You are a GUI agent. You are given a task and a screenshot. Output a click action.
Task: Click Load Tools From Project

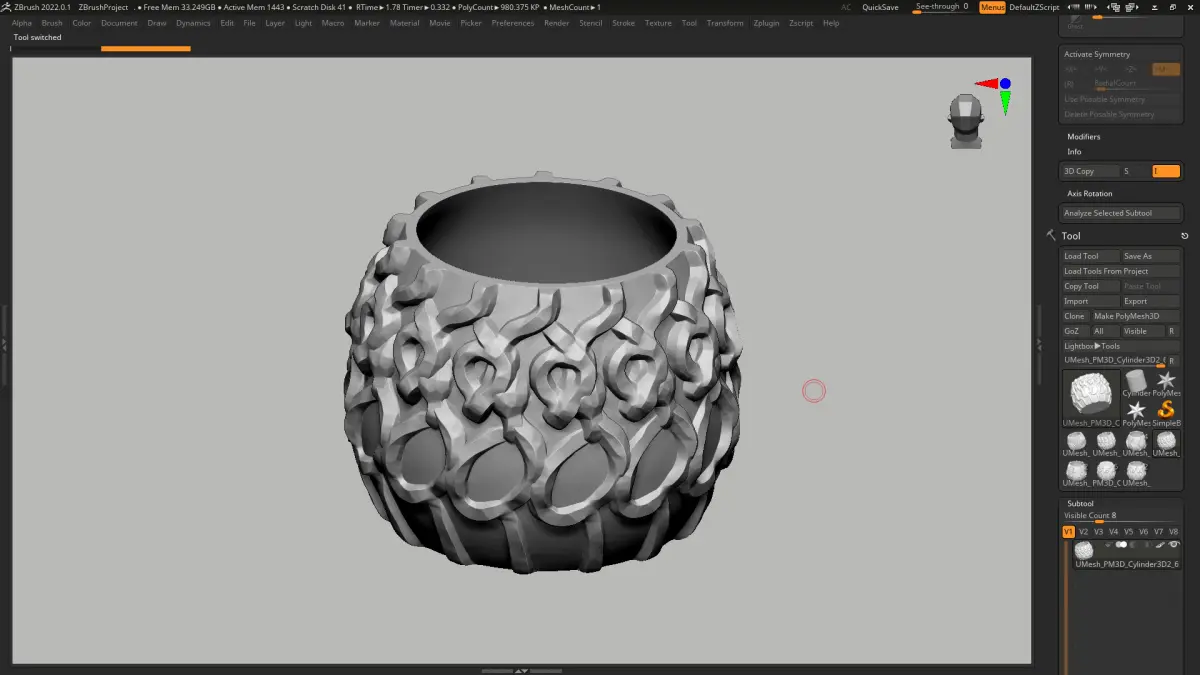click(1120, 271)
